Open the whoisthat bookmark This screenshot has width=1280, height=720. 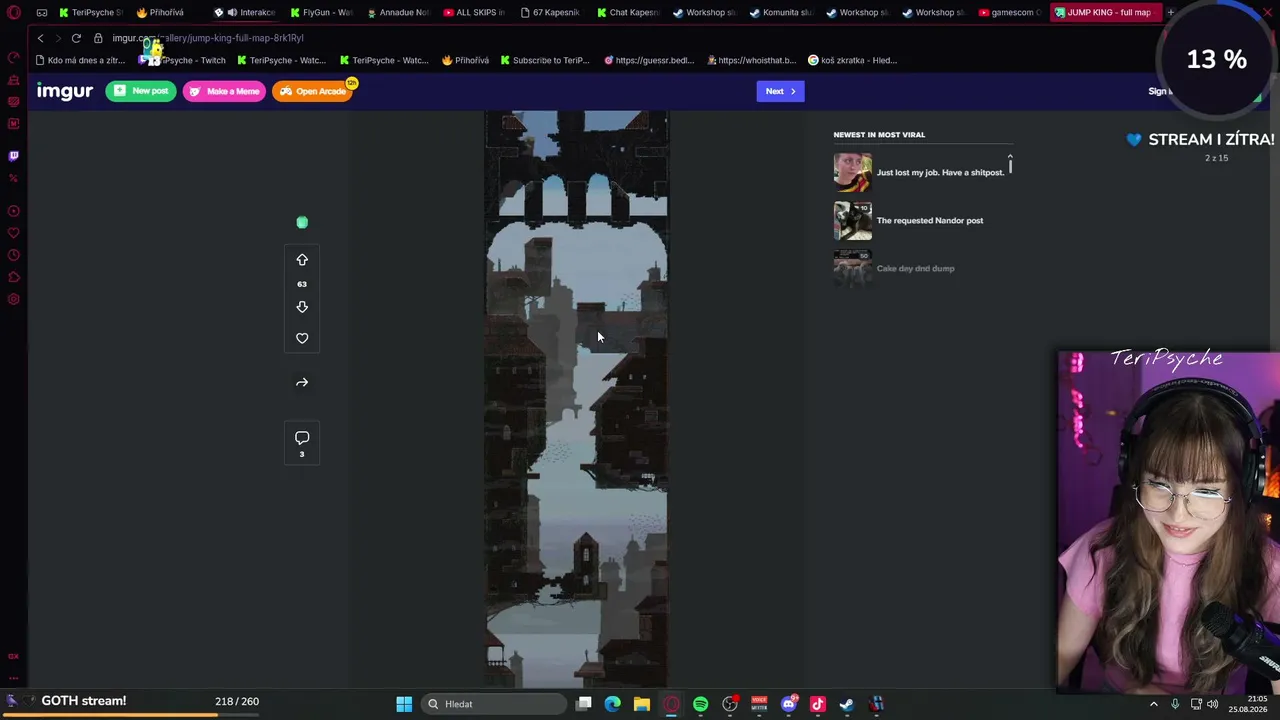coord(751,60)
